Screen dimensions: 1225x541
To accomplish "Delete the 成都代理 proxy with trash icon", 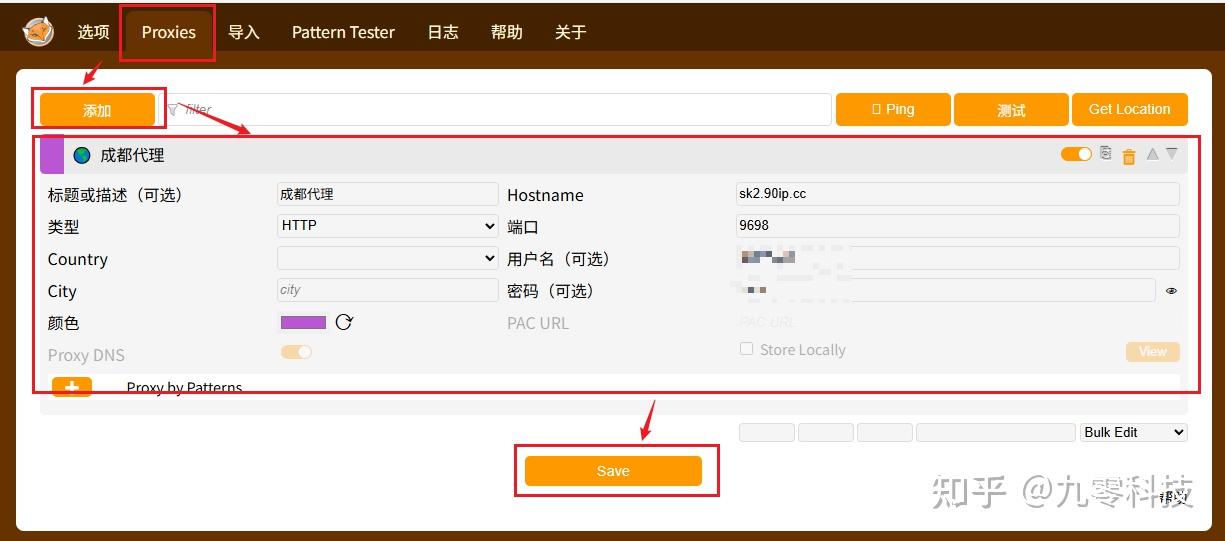I will pyautogui.click(x=1129, y=156).
